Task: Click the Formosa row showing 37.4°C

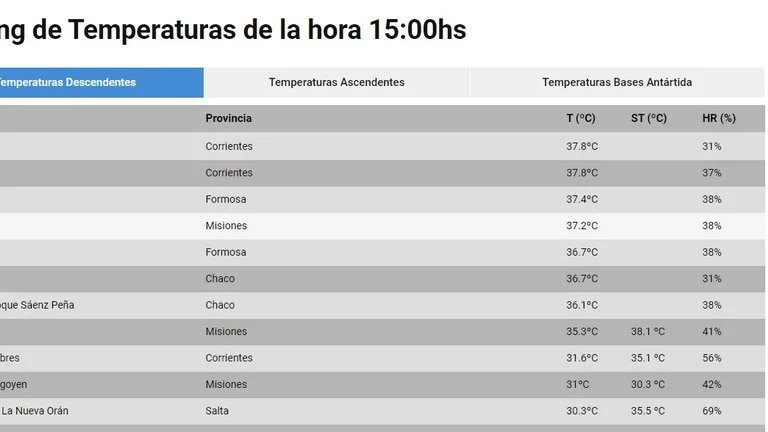Action: pos(383,199)
